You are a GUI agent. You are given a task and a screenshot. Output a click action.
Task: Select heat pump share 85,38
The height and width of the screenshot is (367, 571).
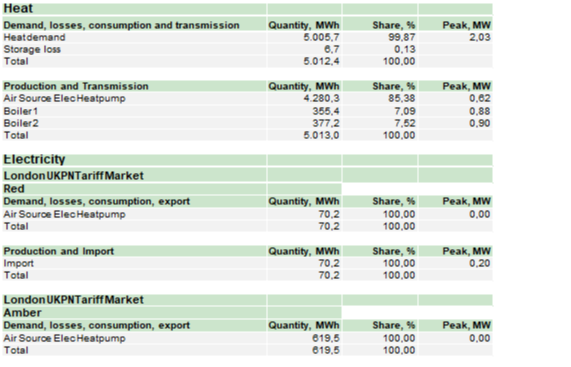pos(402,98)
